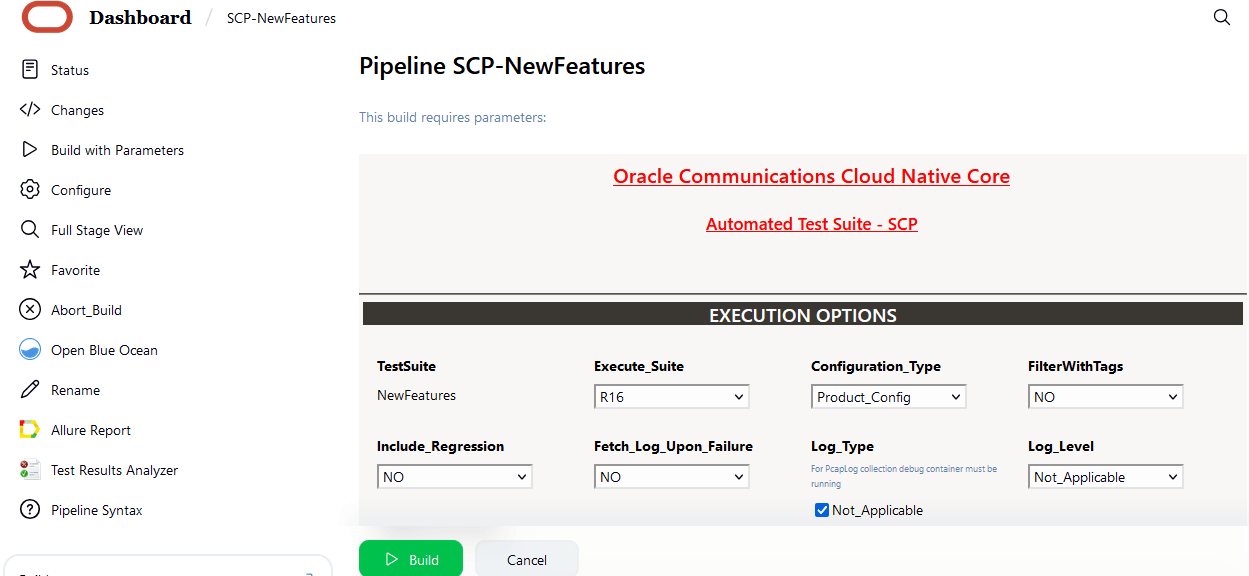Viewport: 1249px width, 576px height.
Task: Click the Rename pencil icon
Action: click(x=30, y=390)
